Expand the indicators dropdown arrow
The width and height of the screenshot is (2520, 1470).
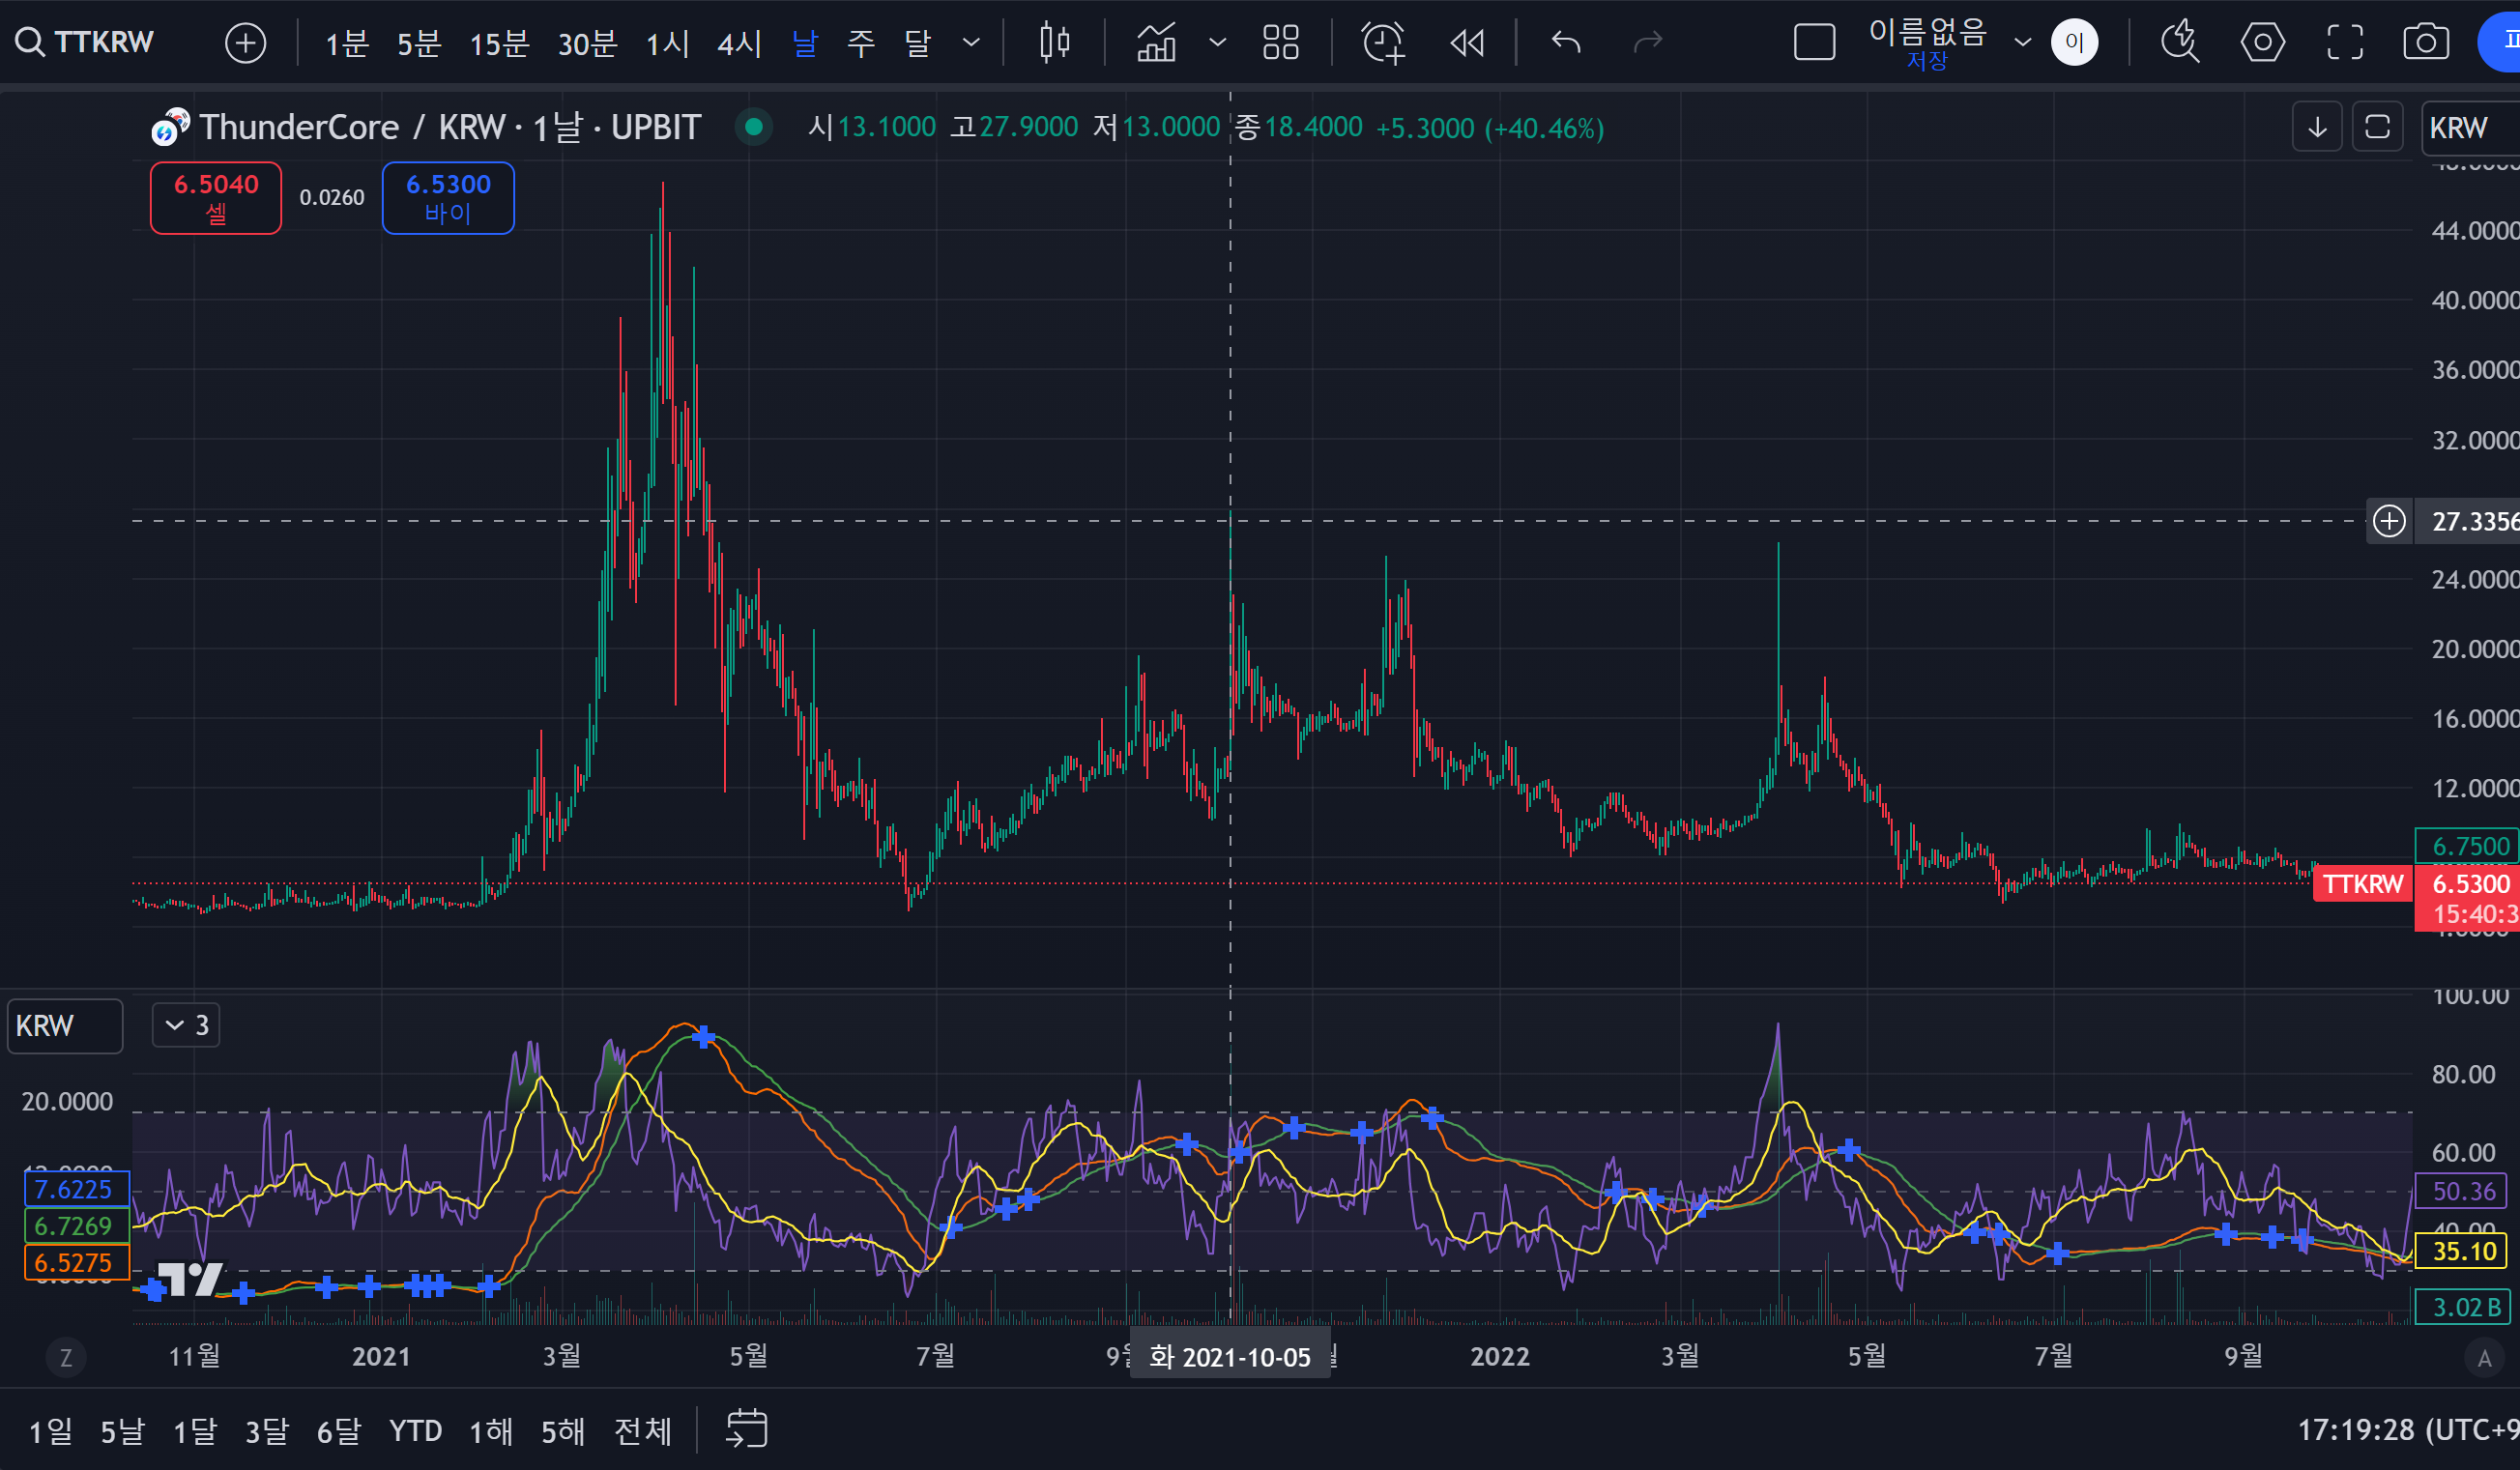pos(1217,43)
